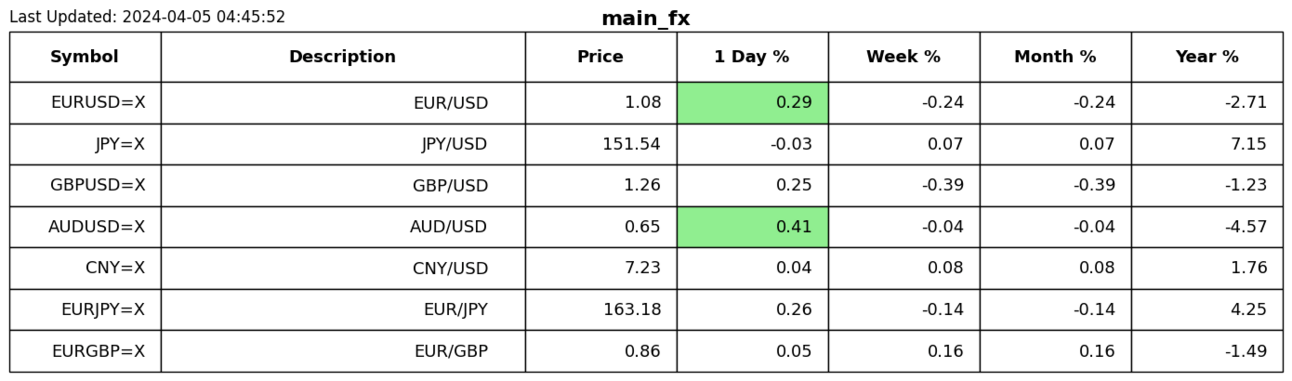
Task: Select the EUR/JPY description cell
Action: [343, 310]
